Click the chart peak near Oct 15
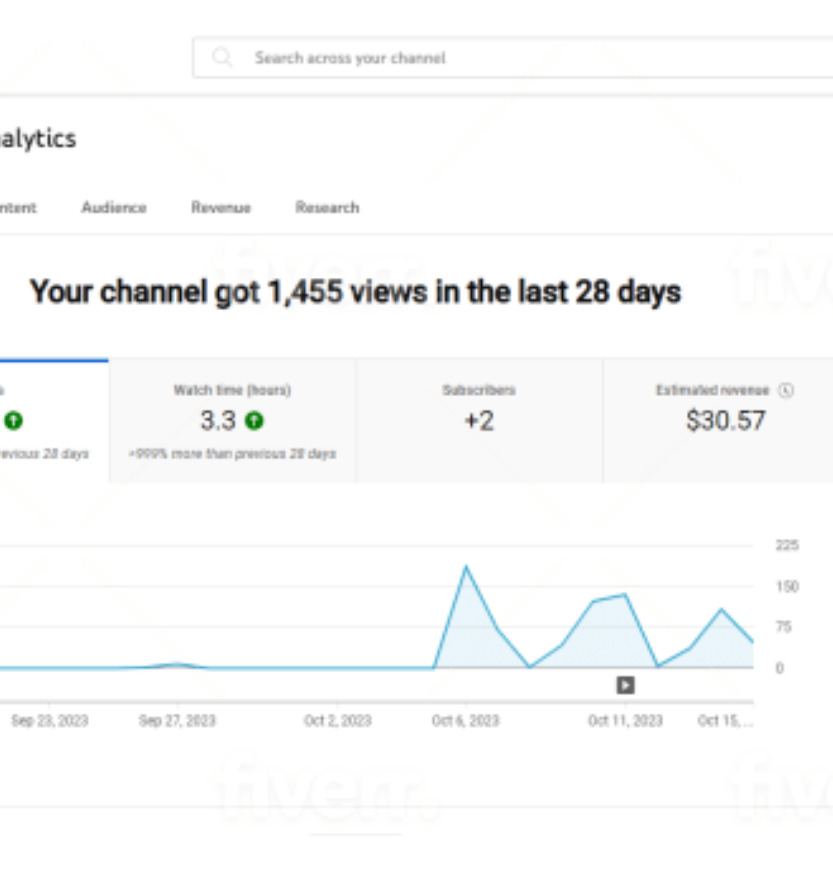The height and width of the screenshot is (881, 833). pos(720,609)
